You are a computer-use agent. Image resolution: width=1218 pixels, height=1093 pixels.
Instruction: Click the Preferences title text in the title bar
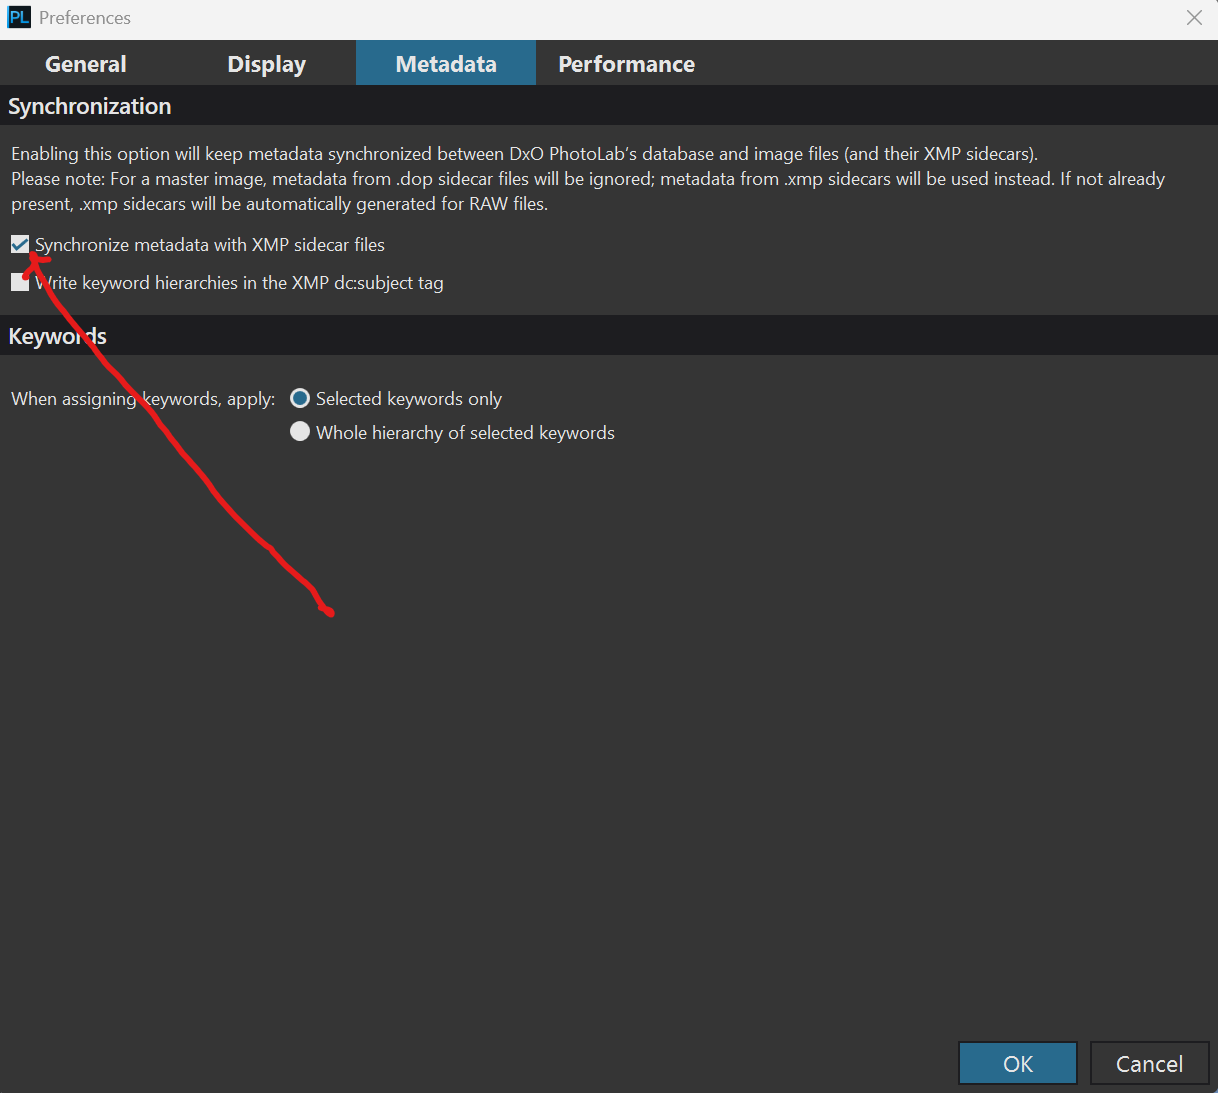[85, 18]
